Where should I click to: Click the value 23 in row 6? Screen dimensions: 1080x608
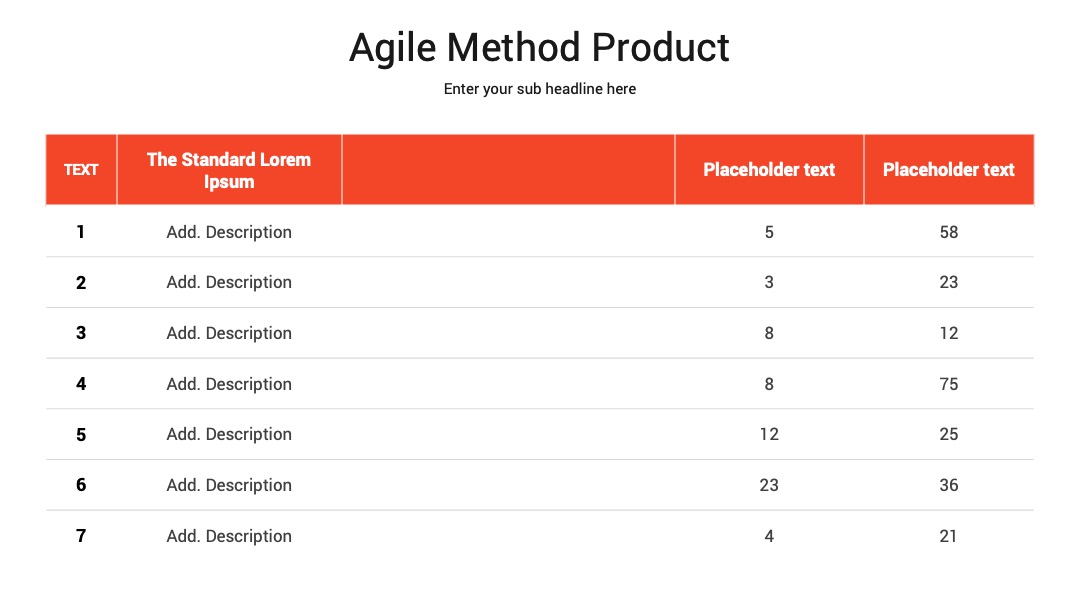[x=769, y=485]
